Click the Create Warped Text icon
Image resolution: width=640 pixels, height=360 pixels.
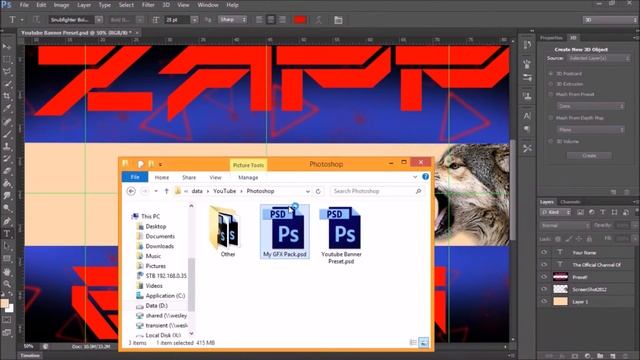[318, 20]
